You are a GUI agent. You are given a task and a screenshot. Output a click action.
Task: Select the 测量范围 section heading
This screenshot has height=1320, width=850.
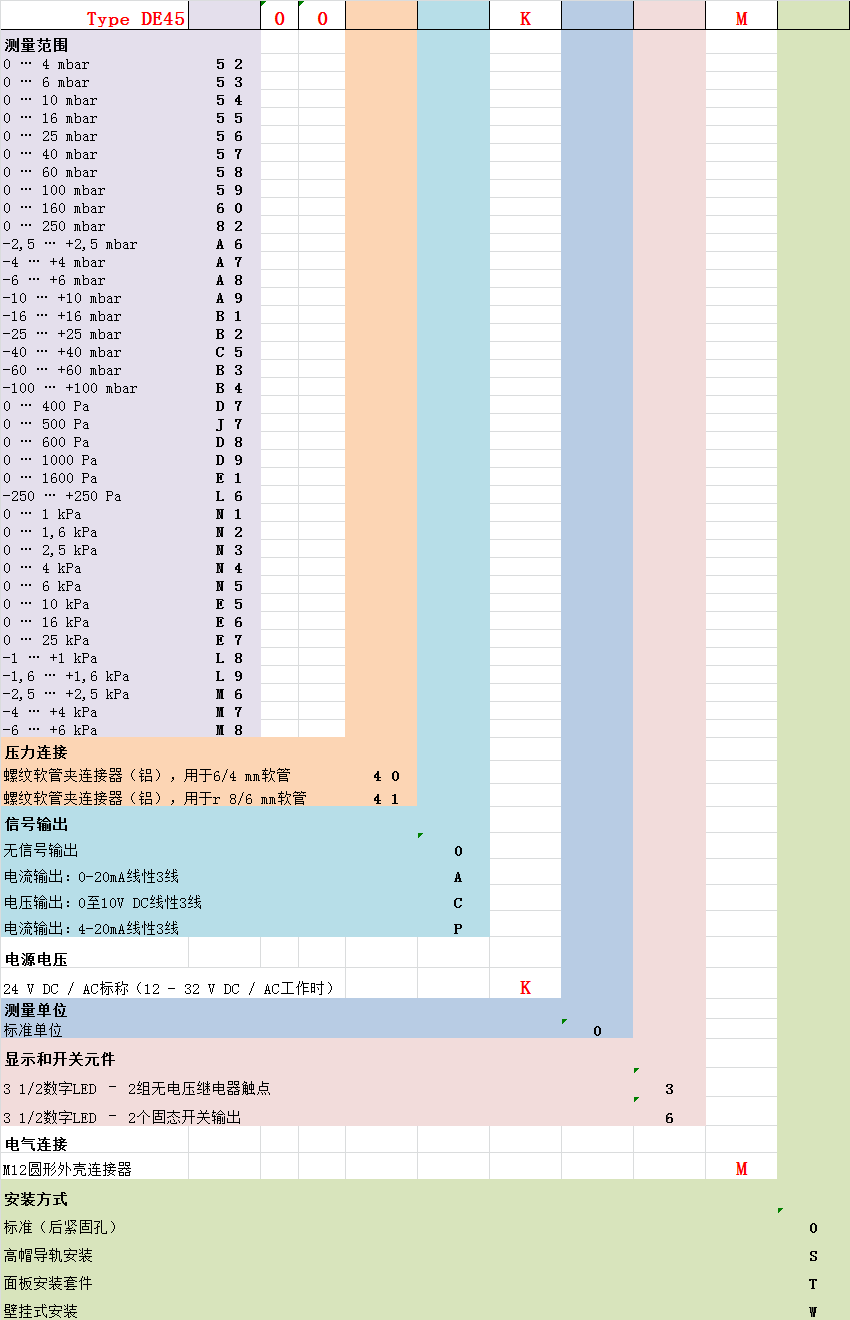pyautogui.click(x=37, y=45)
